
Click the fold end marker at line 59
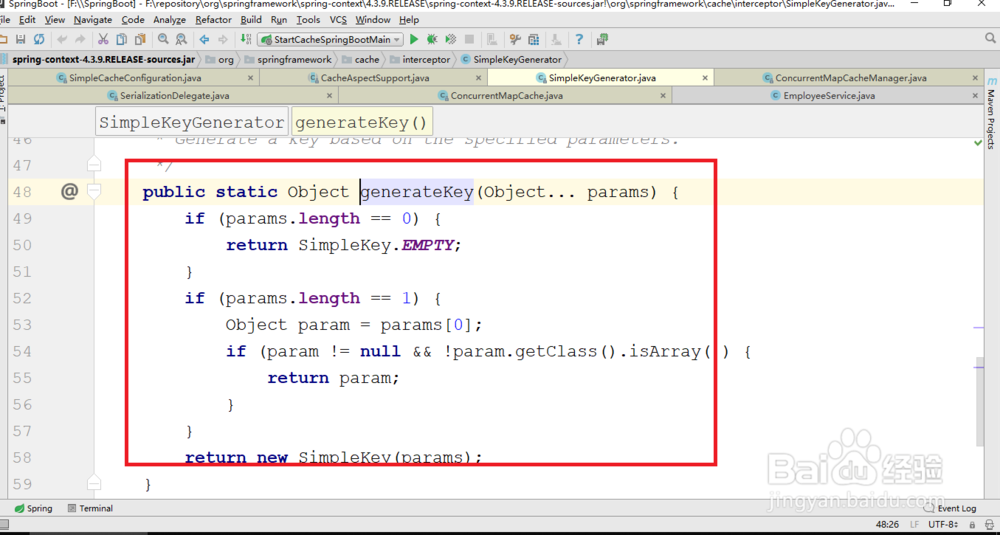pos(93,483)
